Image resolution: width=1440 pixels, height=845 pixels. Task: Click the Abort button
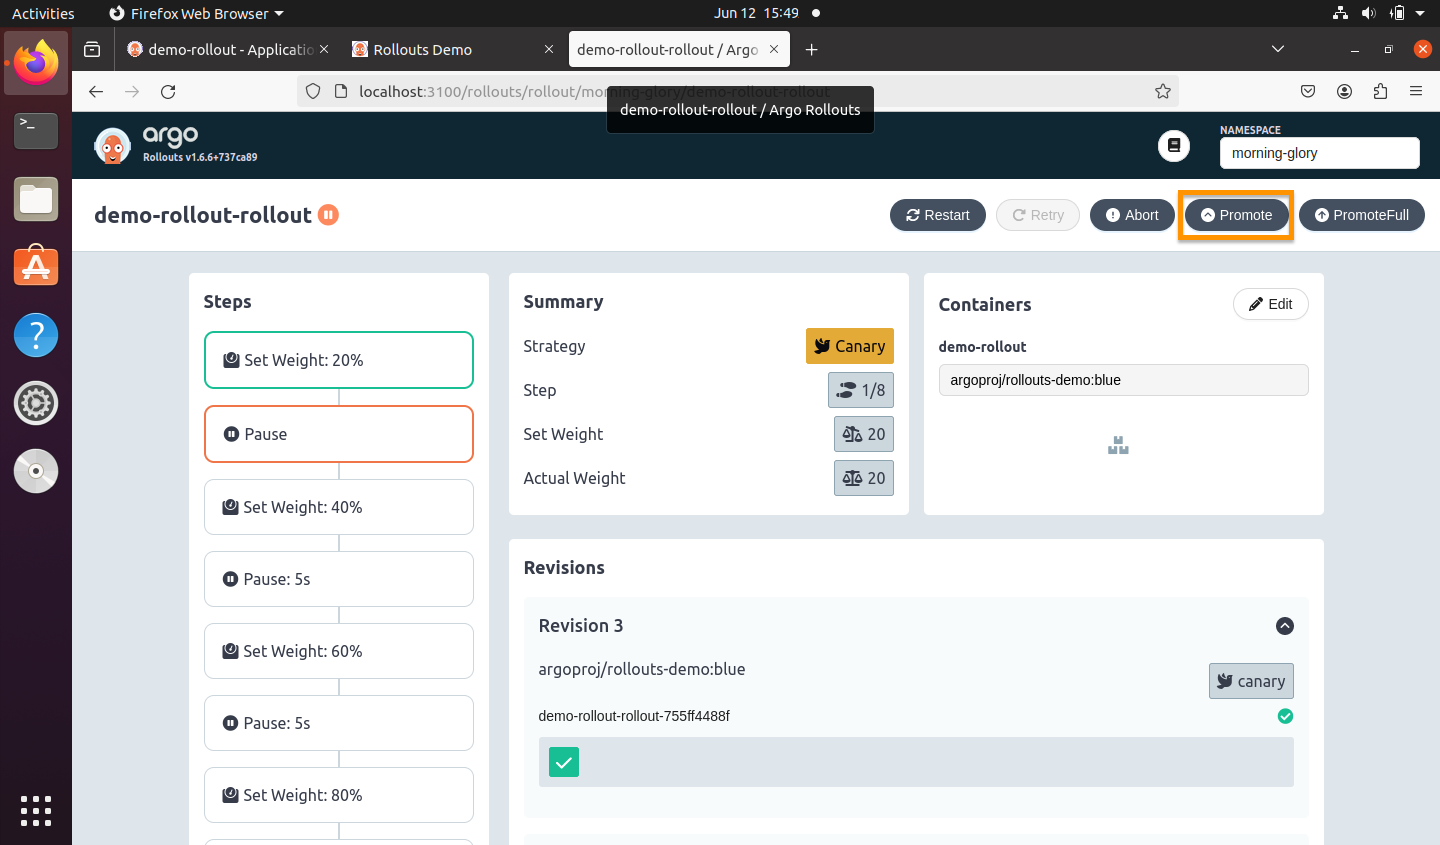pos(1132,215)
